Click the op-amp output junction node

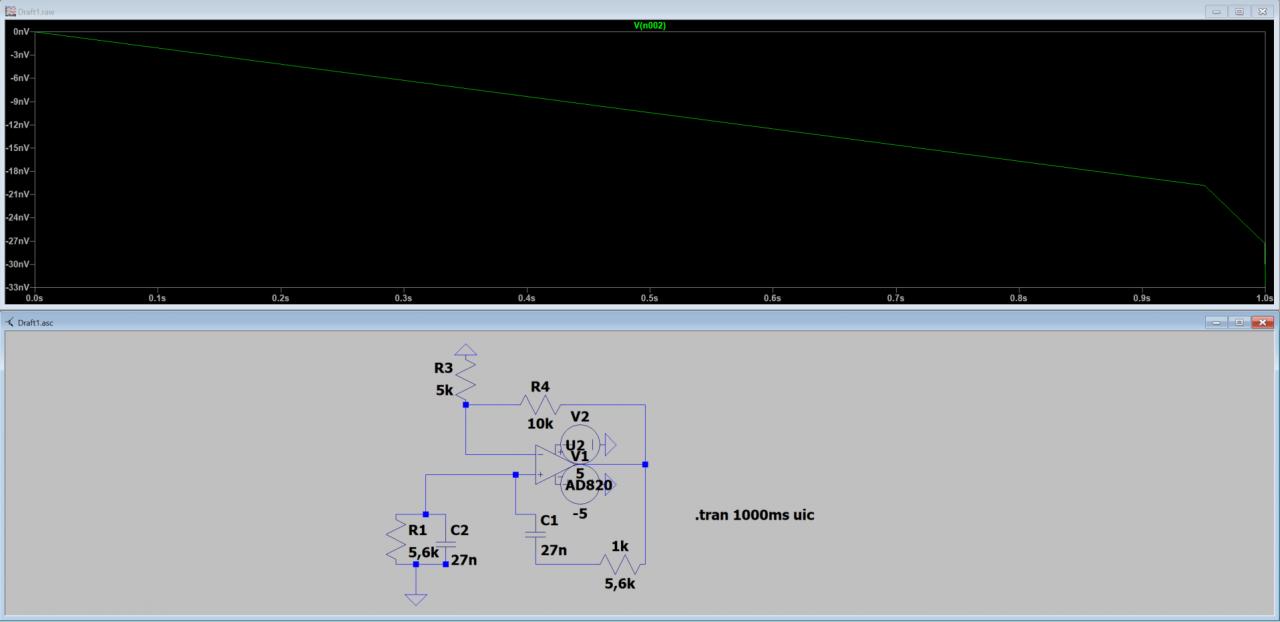[x=645, y=464]
